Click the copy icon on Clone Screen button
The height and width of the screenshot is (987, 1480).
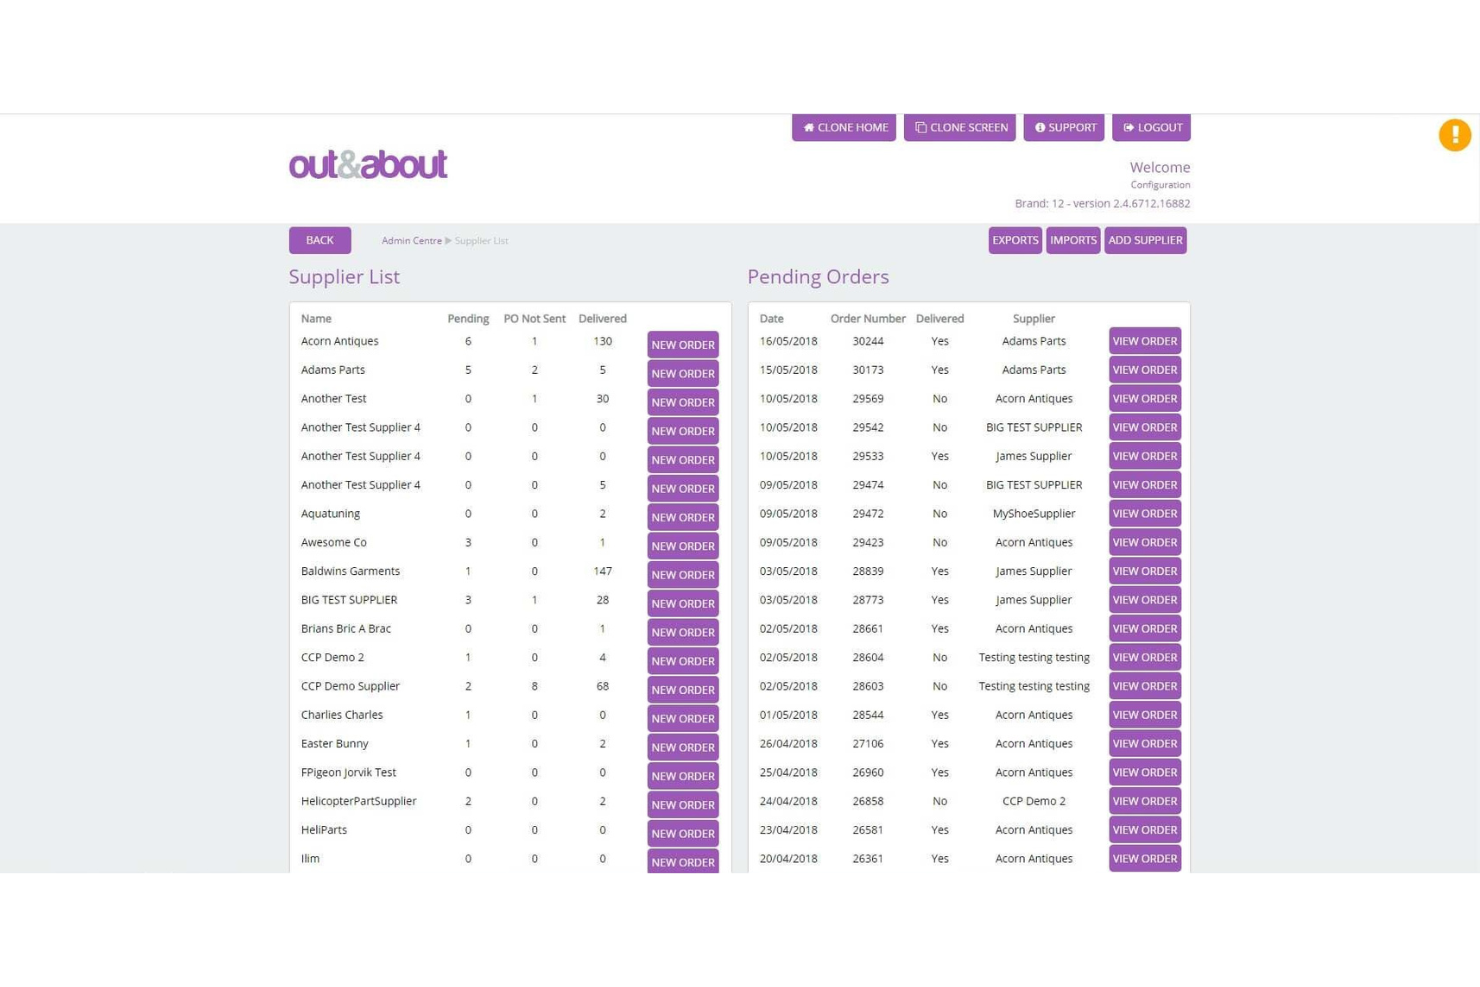click(x=920, y=127)
